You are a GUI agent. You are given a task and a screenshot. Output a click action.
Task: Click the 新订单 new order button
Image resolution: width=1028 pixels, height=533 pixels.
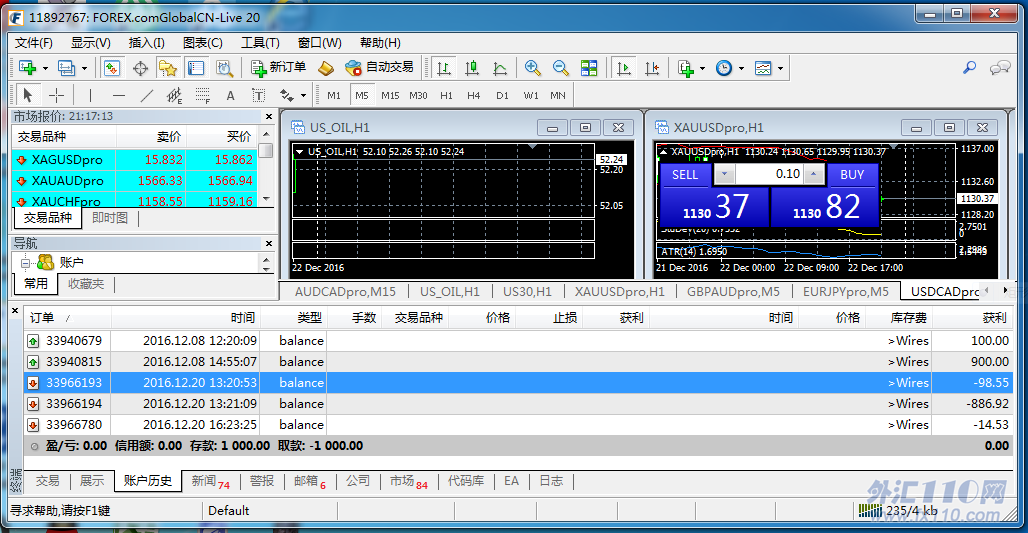click(279, 68)
